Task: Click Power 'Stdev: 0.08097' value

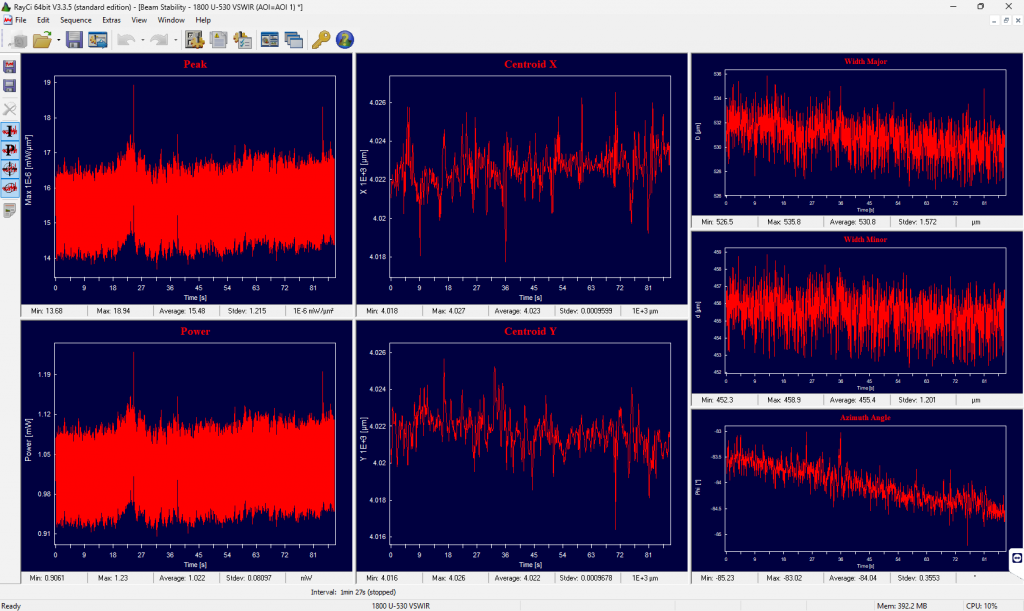Action: pyautogui.click(x=249, y=578)
